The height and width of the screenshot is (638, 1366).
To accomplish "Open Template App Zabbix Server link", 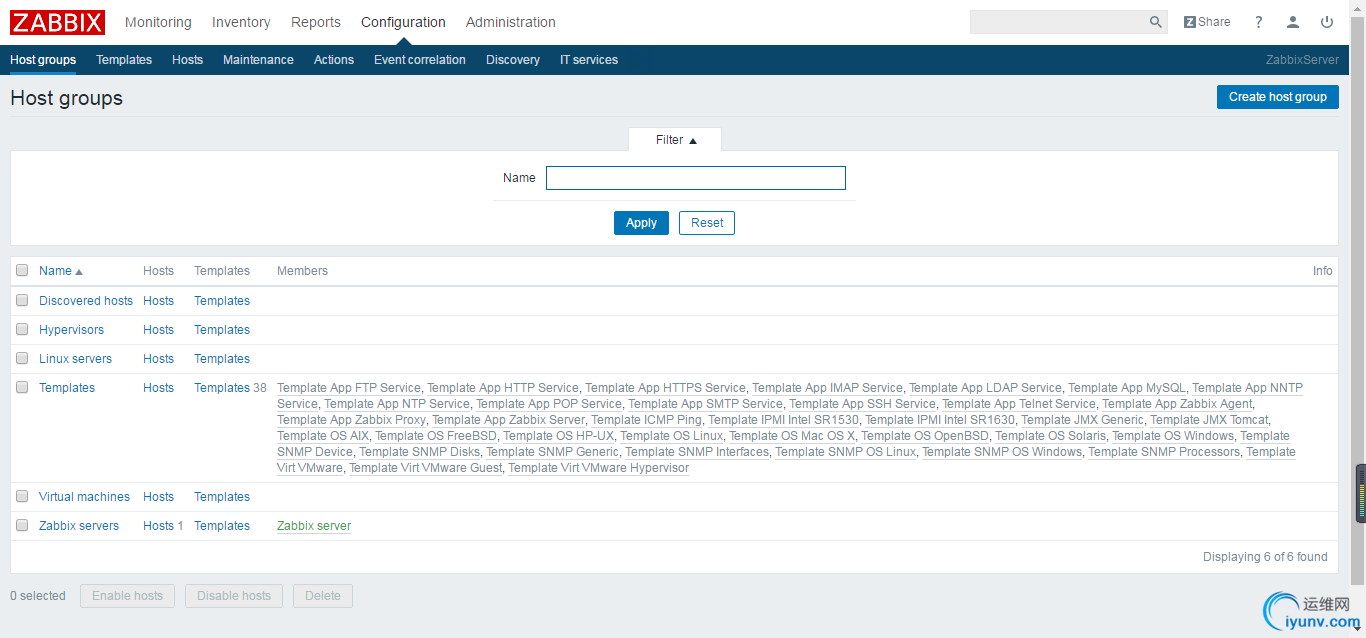I will [508, 420].
